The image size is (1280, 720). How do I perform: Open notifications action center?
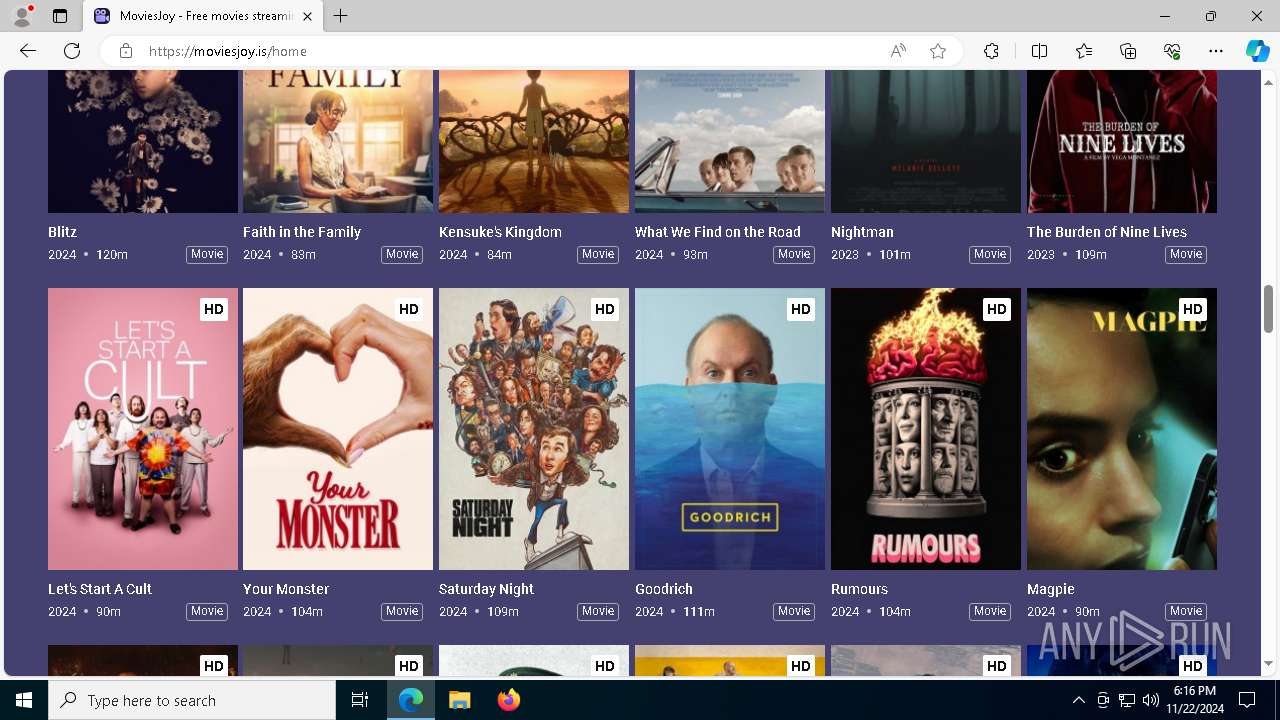[x=1247, y=700]
